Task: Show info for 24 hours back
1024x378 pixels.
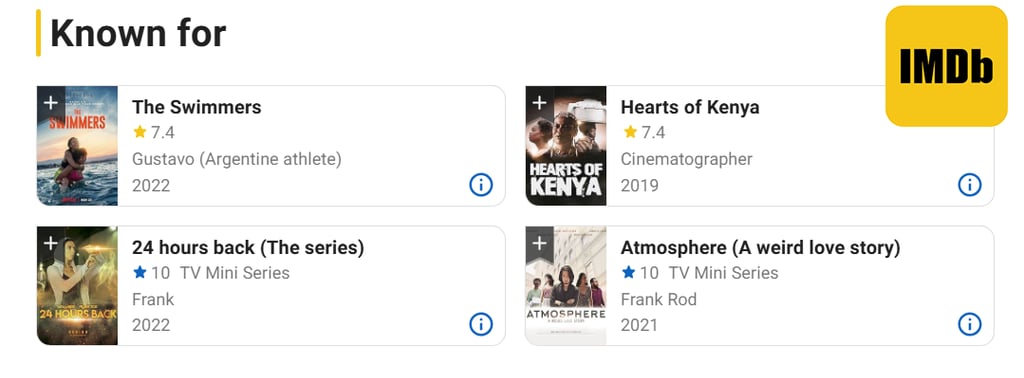Action: [481, 324]
